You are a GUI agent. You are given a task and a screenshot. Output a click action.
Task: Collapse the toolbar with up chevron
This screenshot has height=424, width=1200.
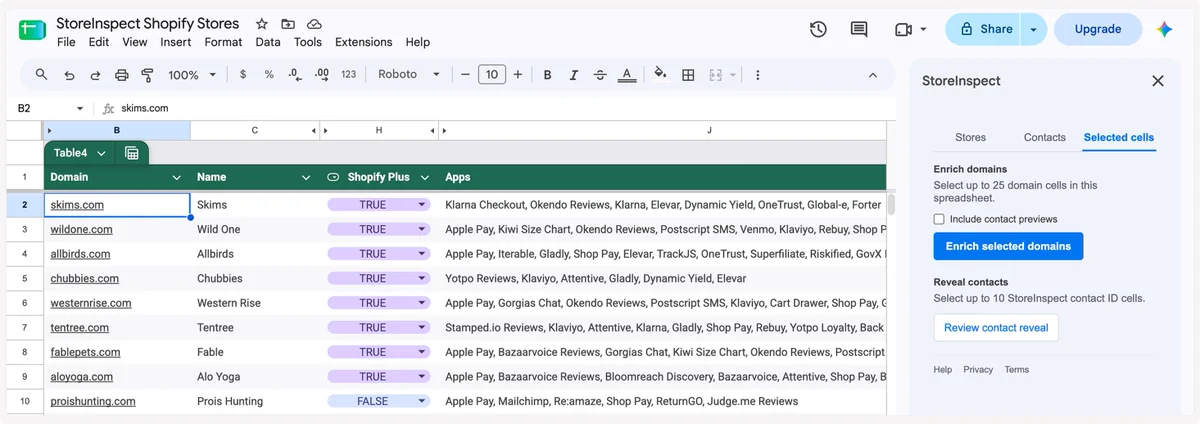pos(873,75)
